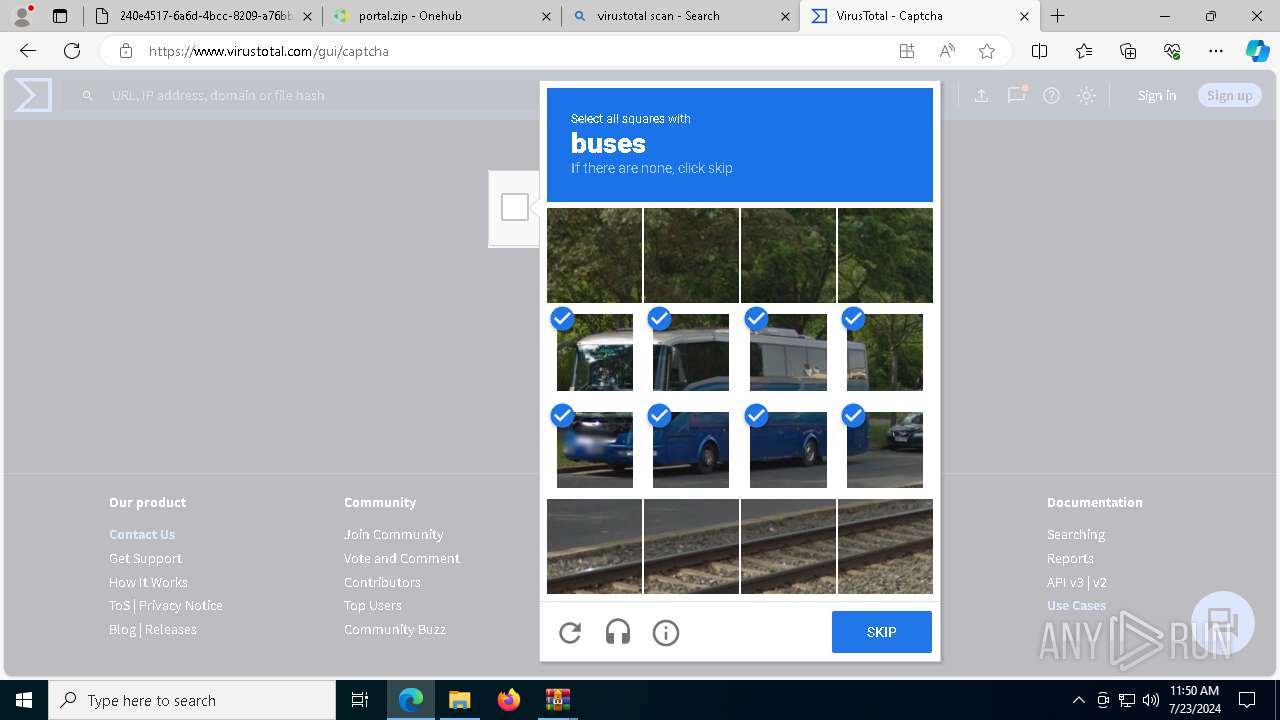Switch to virustotal scan - Search tab
This screenshot has width=1280, height=720.
681,16
